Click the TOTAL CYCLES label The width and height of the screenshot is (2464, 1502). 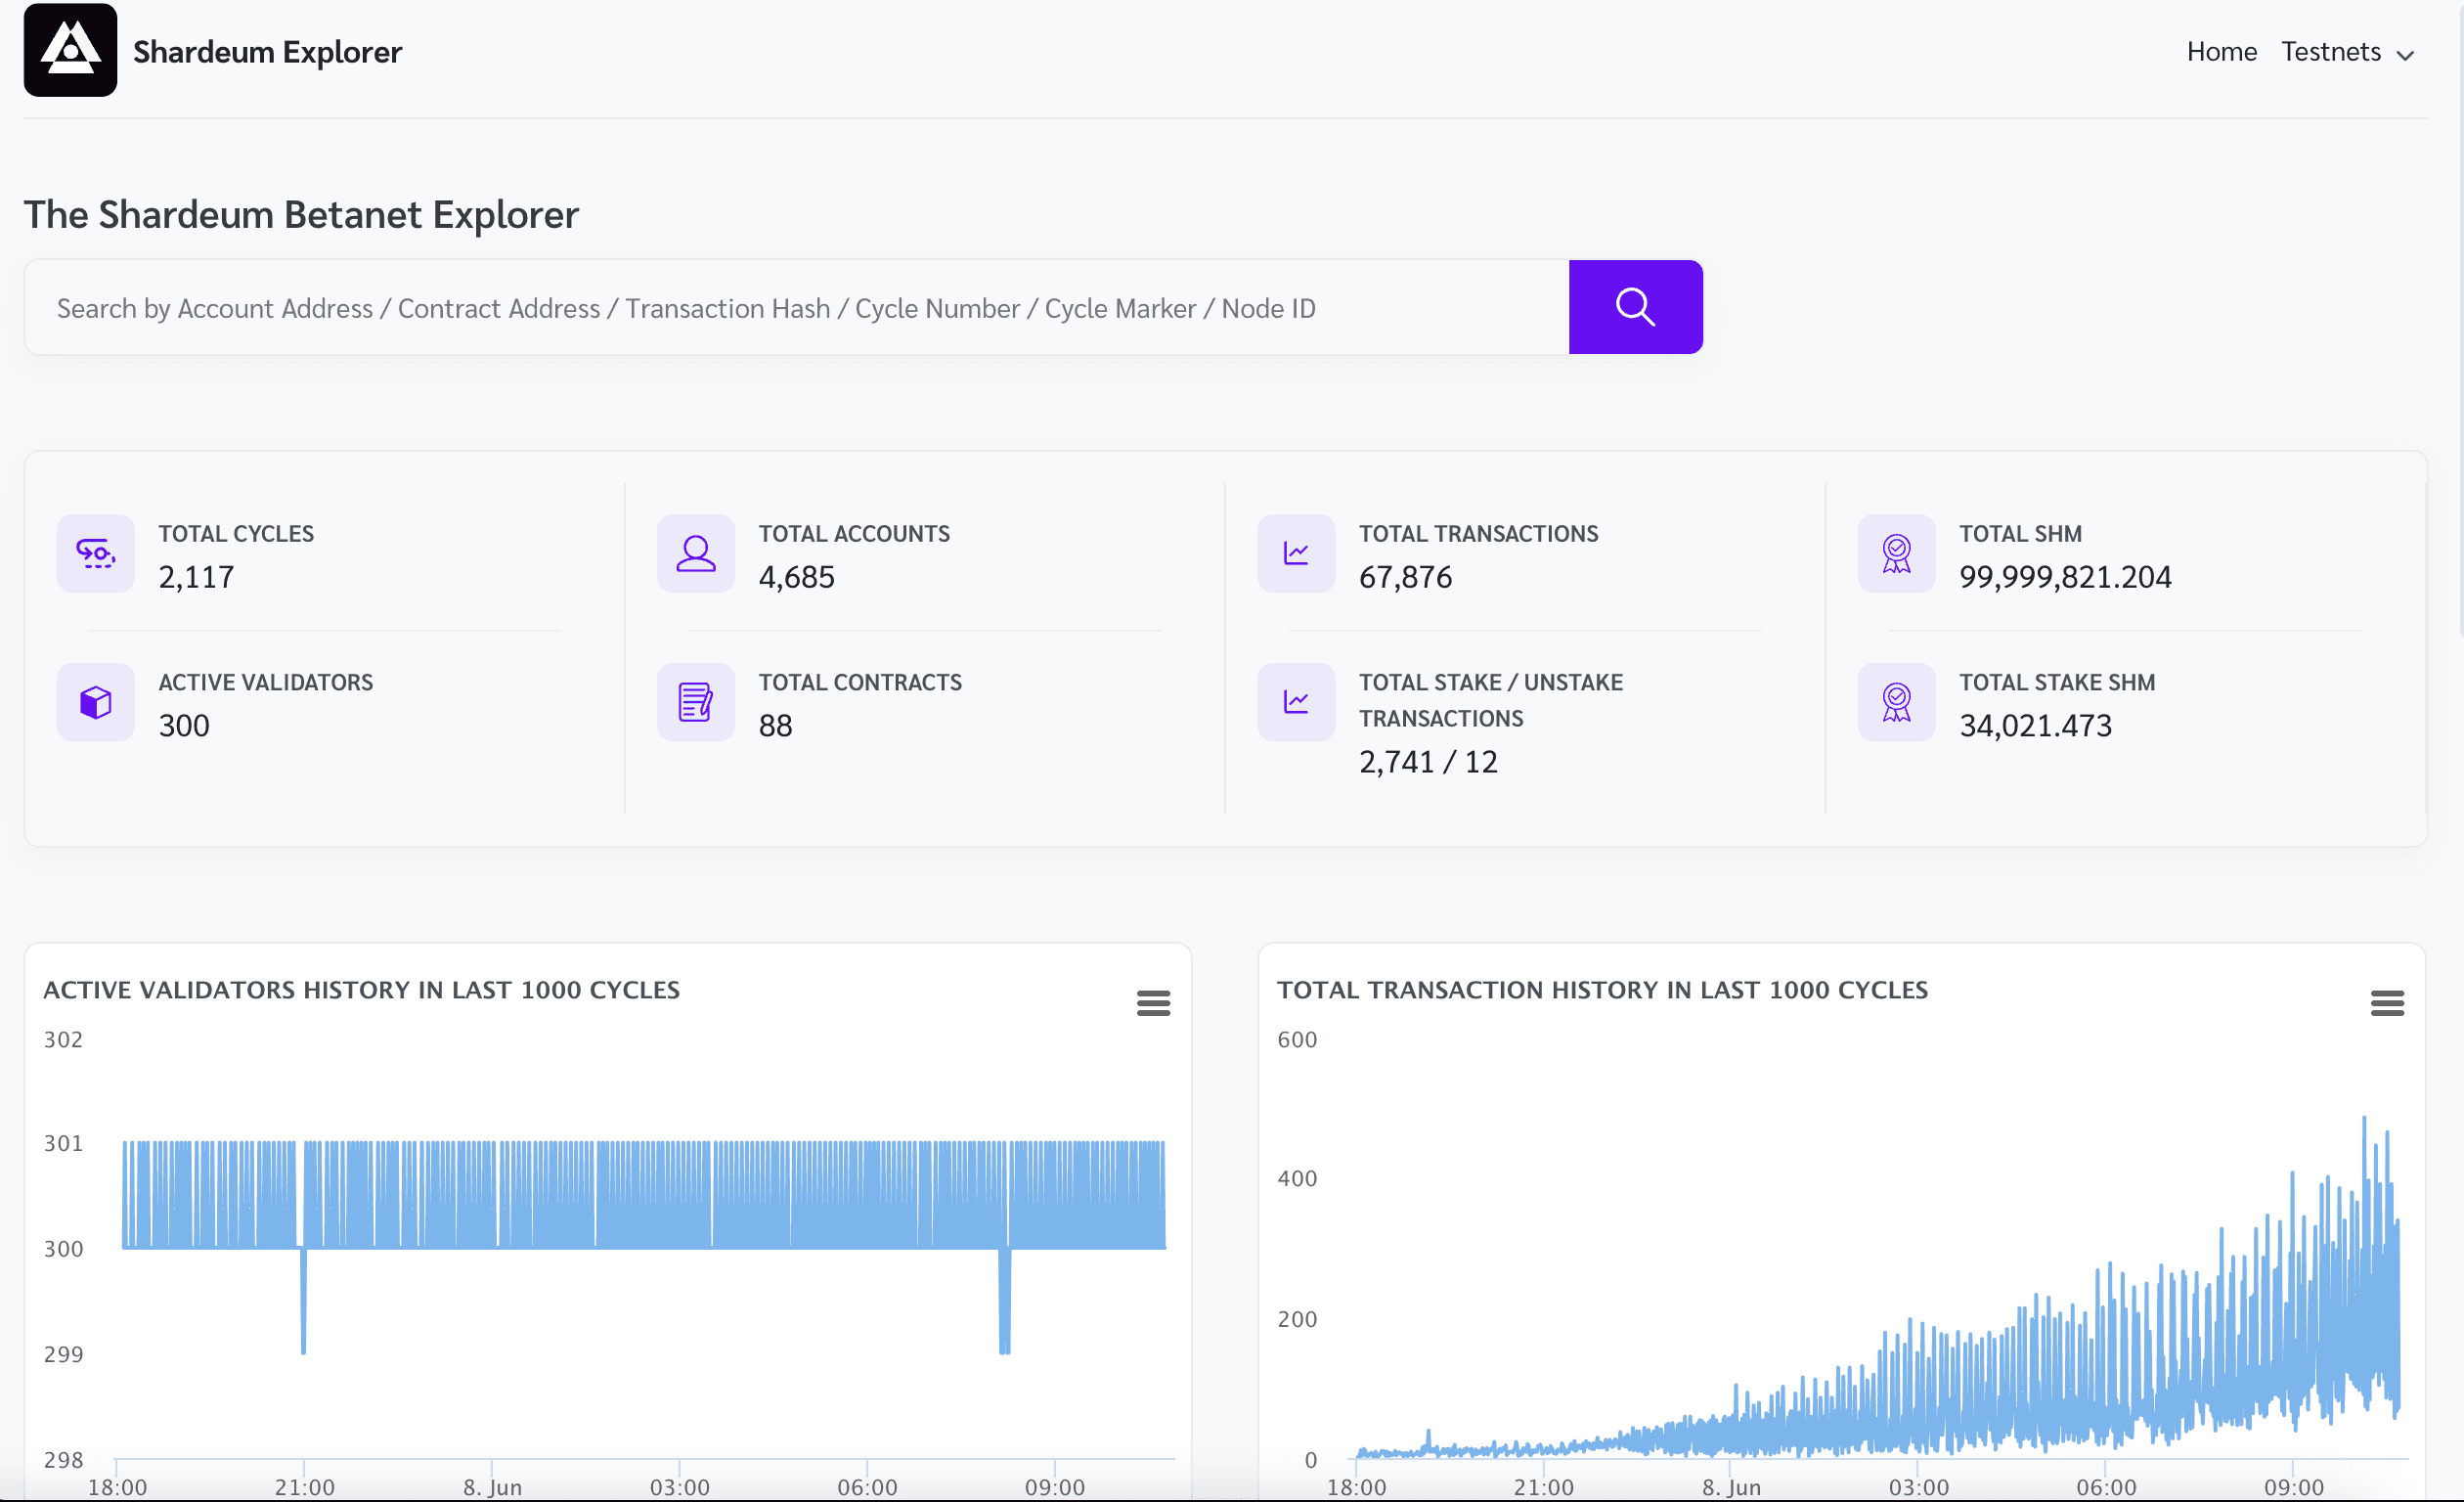click(236, 534)
